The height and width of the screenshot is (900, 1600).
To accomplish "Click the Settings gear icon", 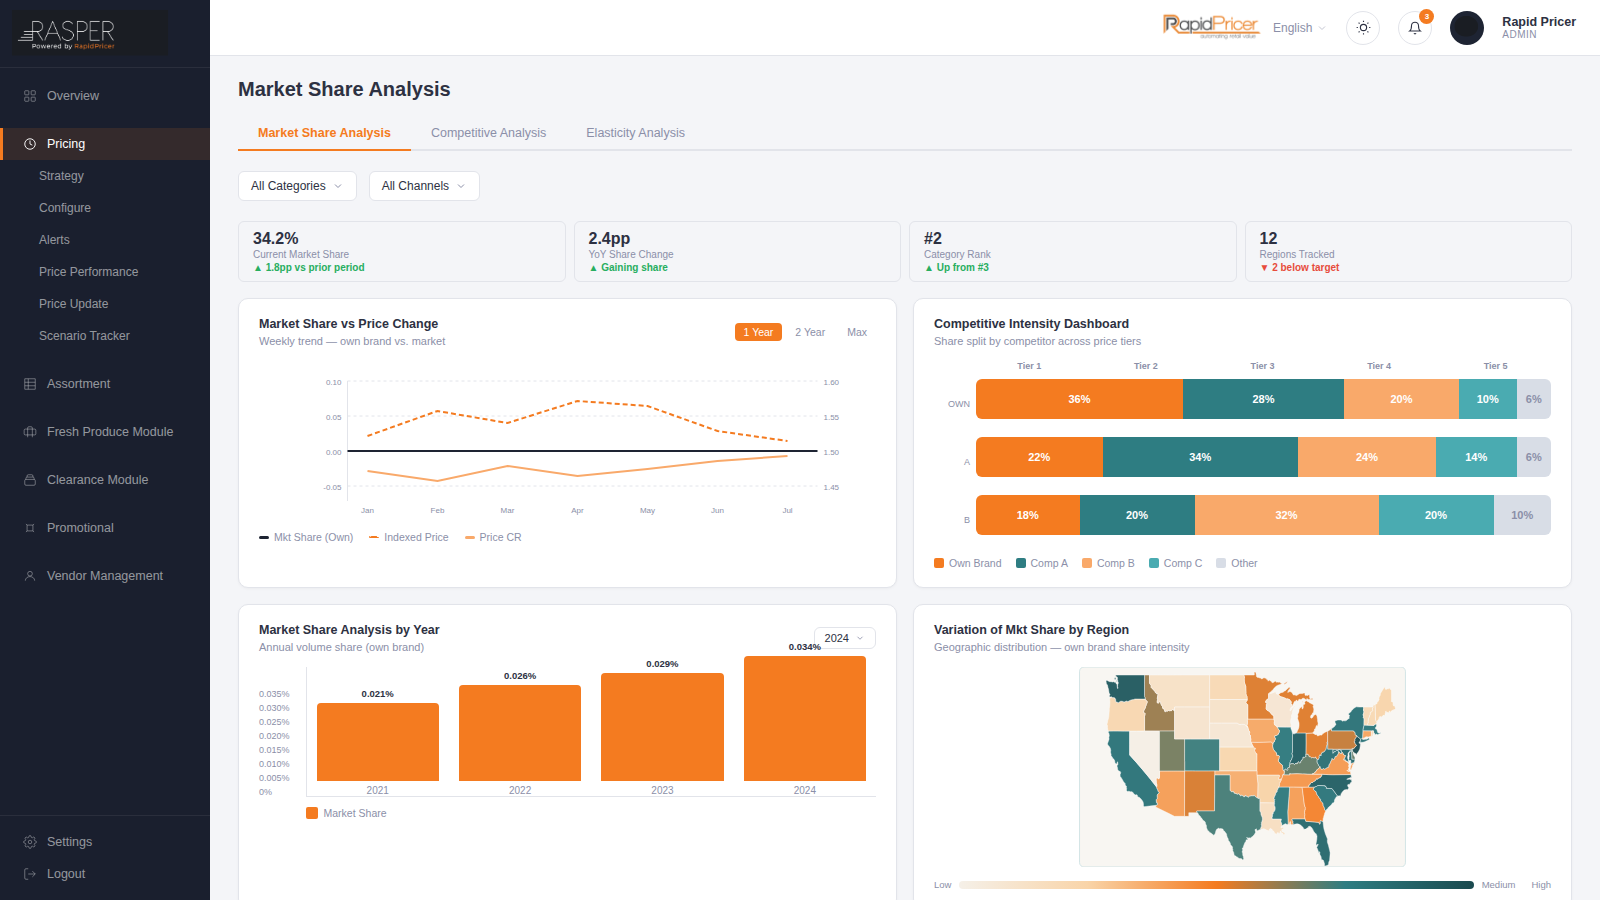I will pos(30,842).
